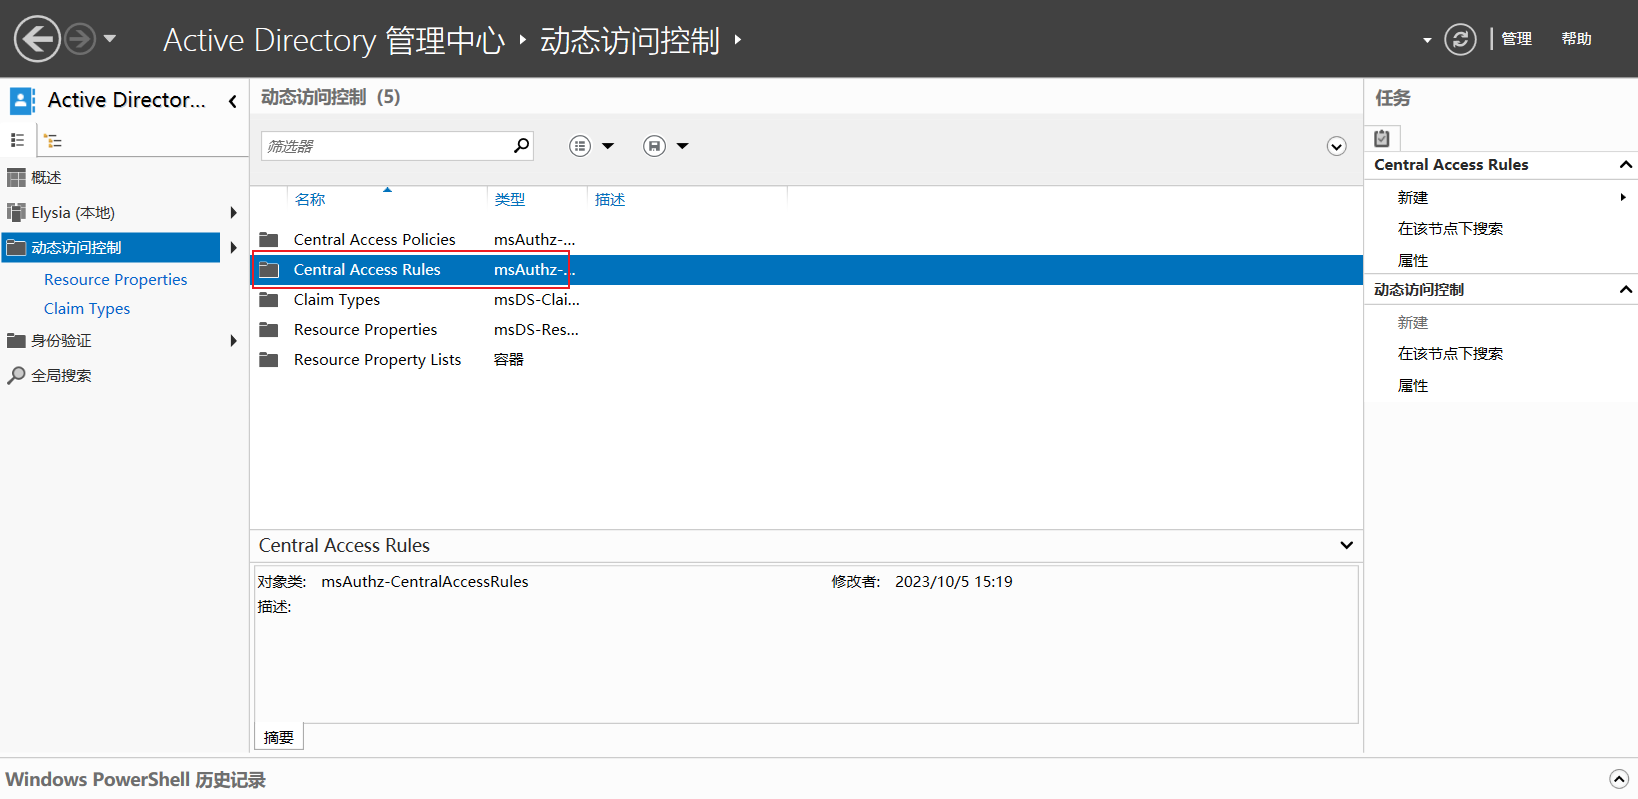
Task: Open Resource Properties link in navigation
Action: pyautogui.click(x=115, y=280)
